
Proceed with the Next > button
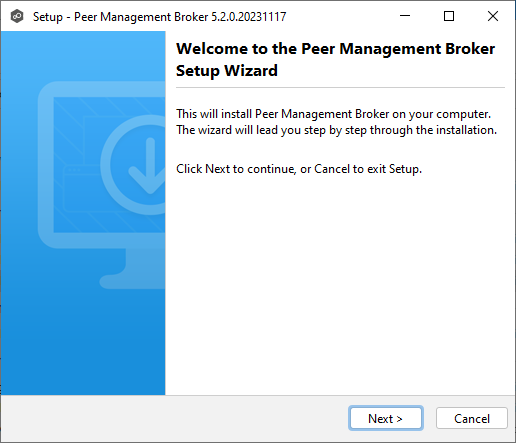[x=386, y=418]
